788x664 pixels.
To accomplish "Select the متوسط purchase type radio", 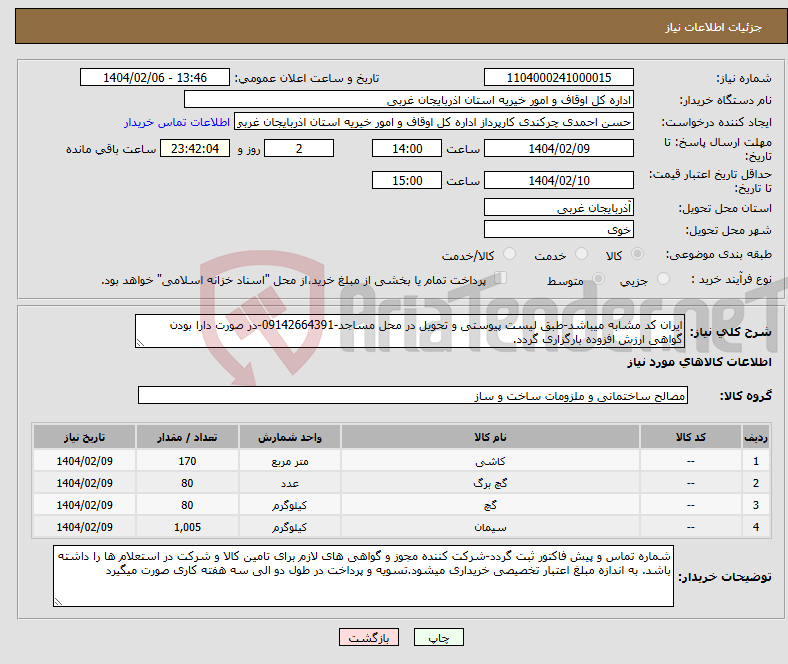I will (x=598, y=278).
